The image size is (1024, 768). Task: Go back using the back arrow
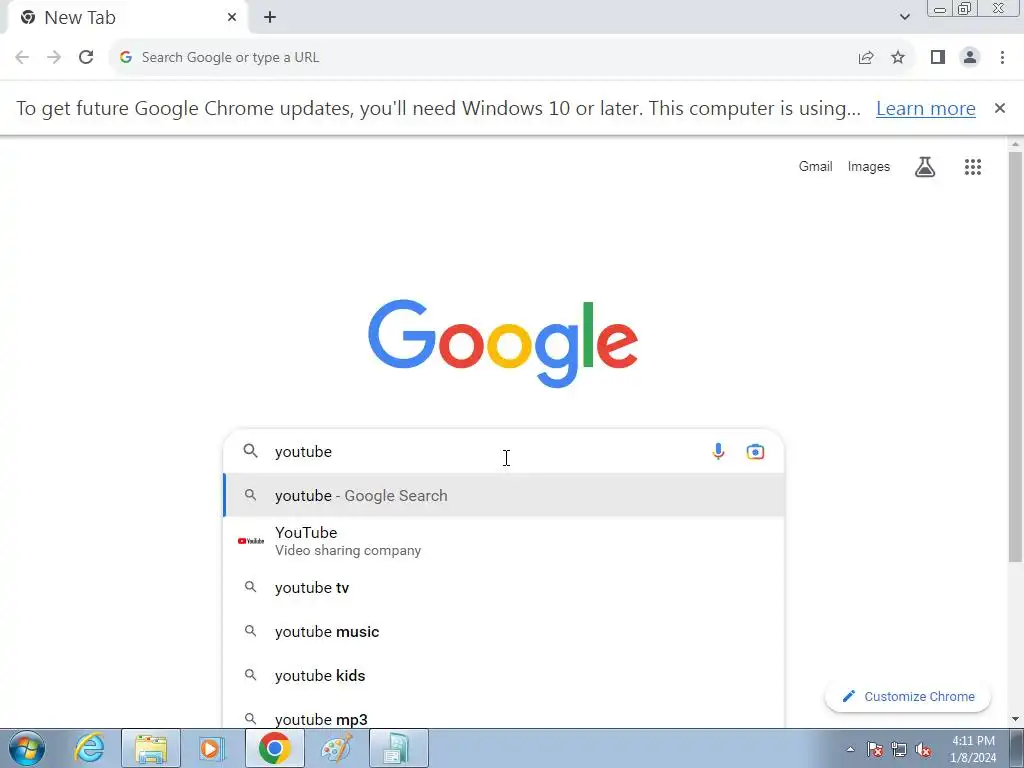pos(22,57)
